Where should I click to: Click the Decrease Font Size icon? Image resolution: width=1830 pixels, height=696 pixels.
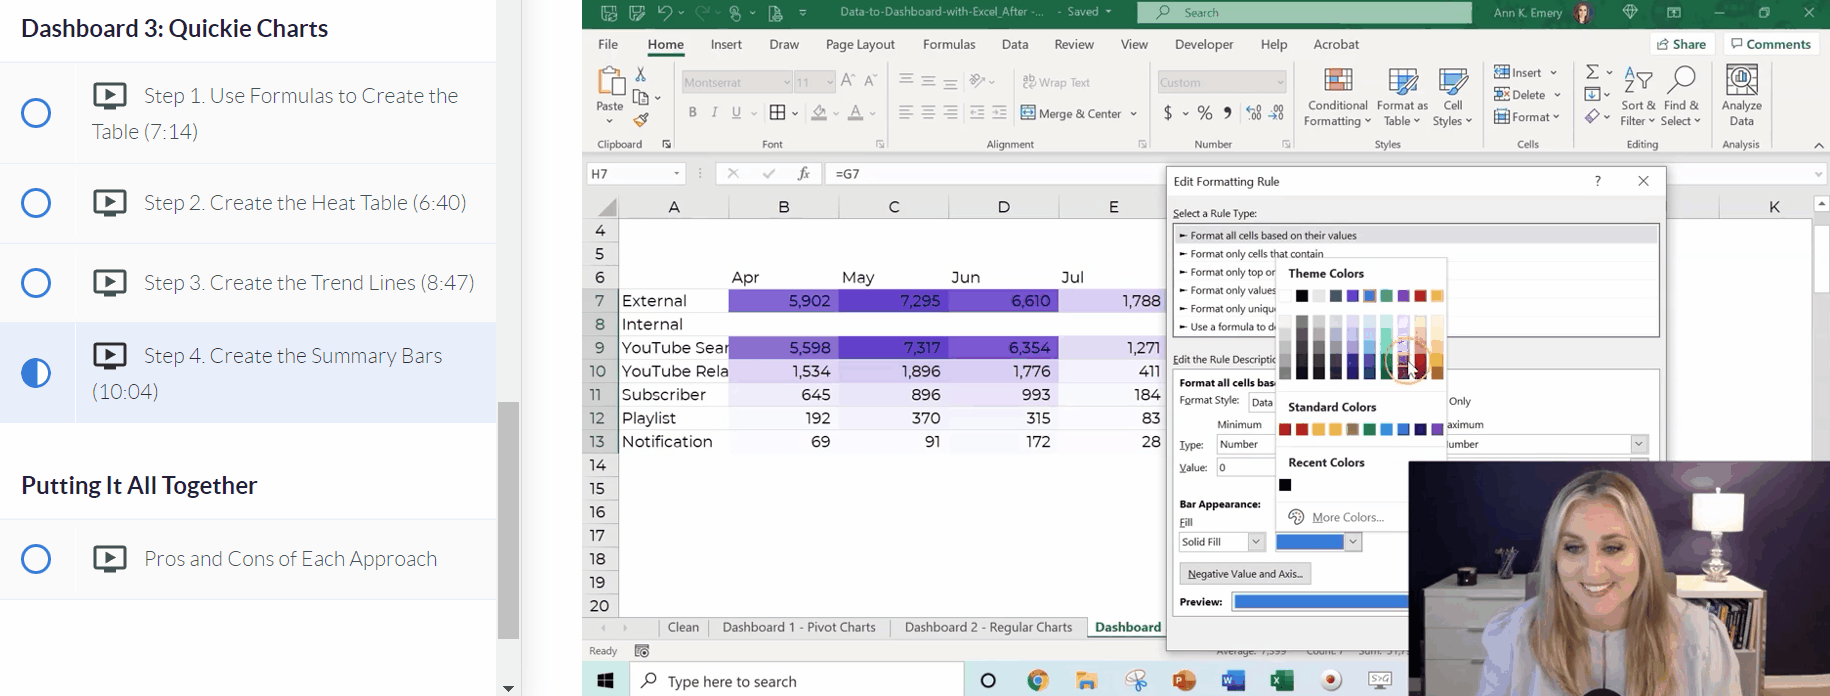coord(870,81)
